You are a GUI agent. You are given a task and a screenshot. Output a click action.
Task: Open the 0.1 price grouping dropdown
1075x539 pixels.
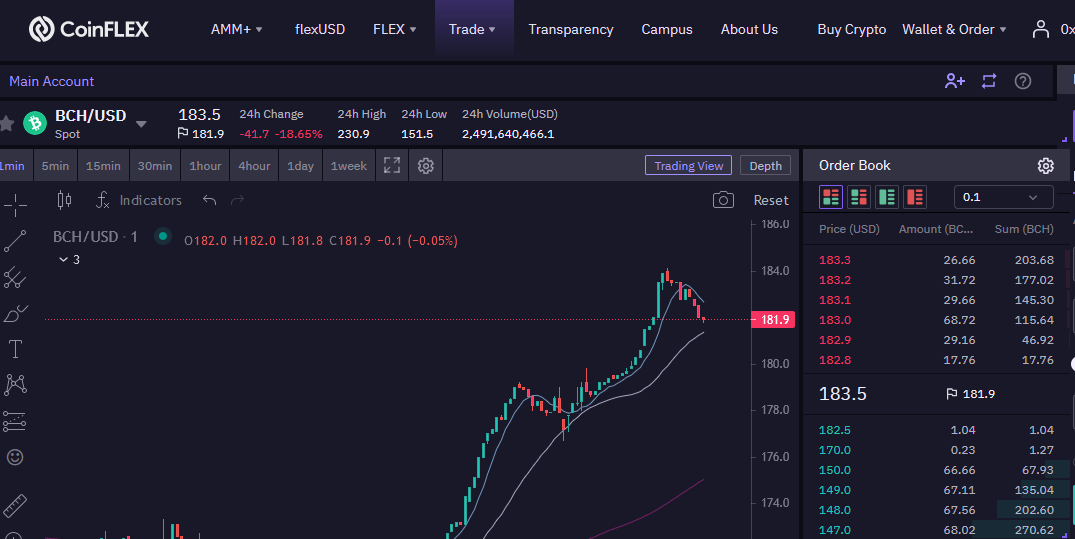click(1004, 197)
